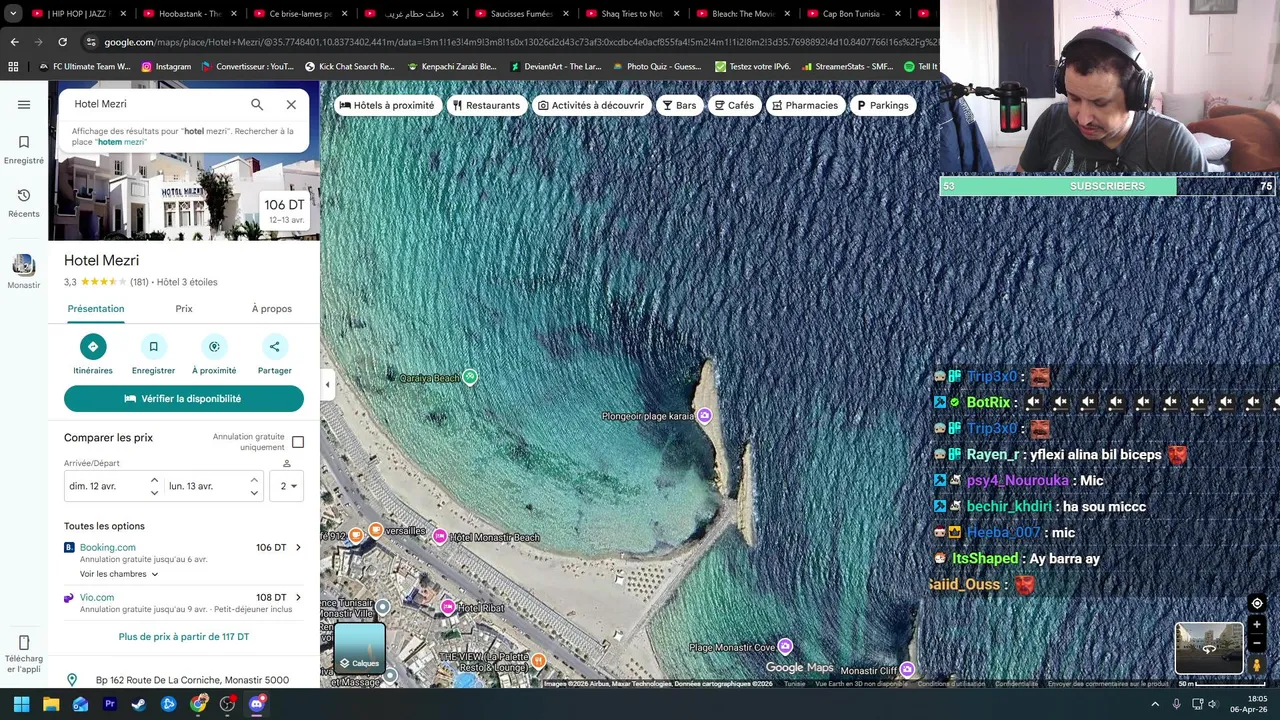Go back with the browser back arrow
This screenshot has height=720, width=1280.
click(x=14, y=42)
